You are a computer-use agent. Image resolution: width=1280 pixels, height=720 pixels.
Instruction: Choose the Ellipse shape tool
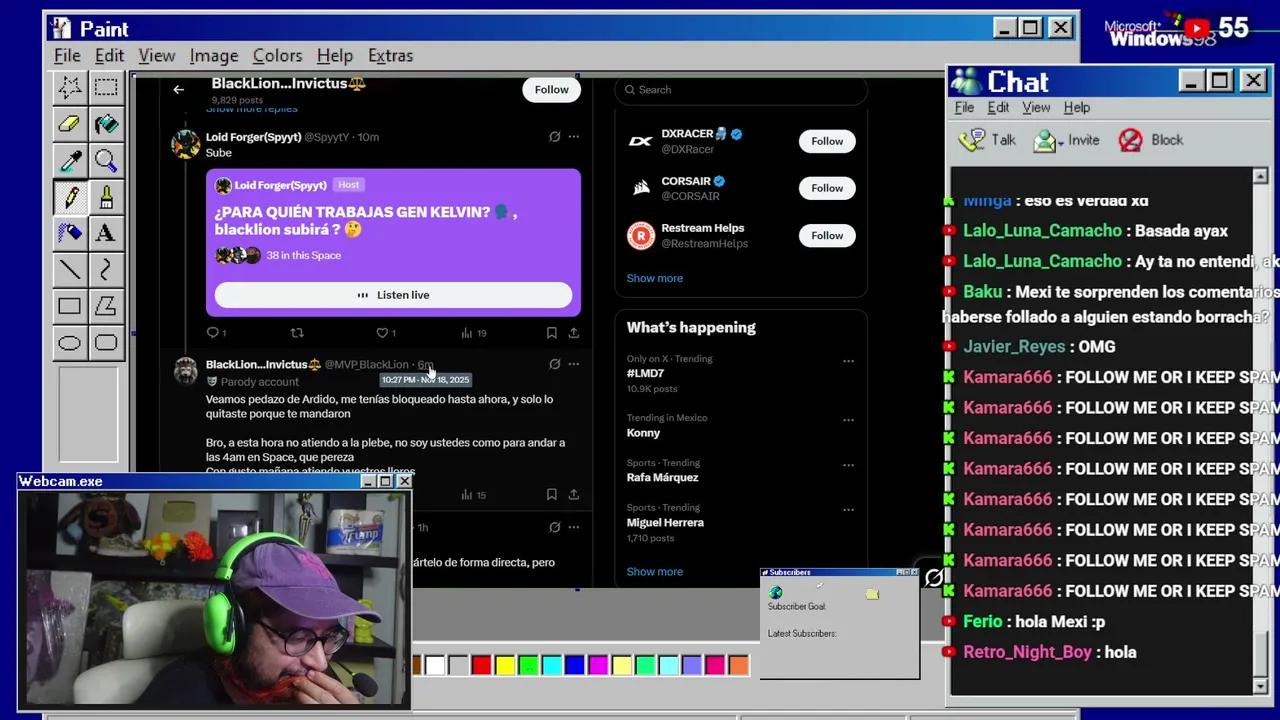[69, 343]
